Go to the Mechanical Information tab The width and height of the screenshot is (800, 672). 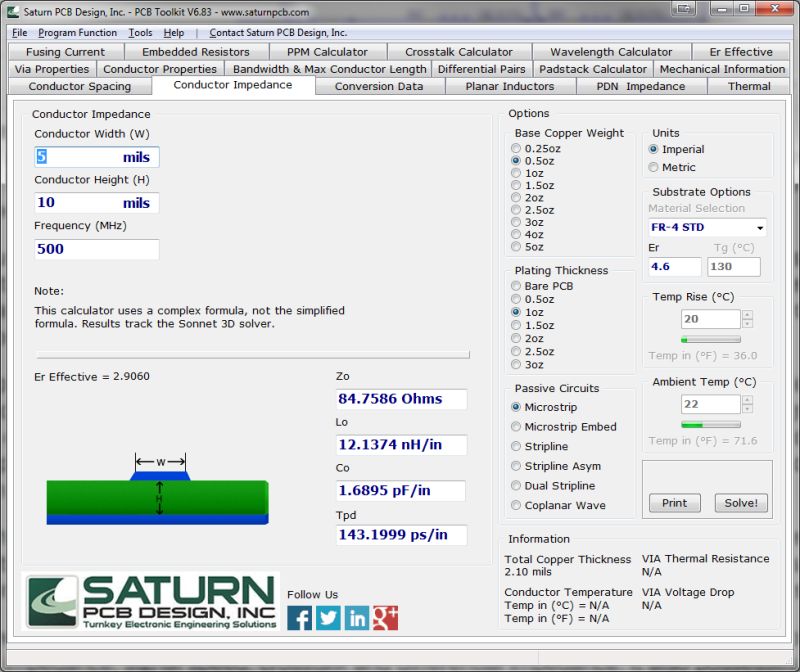tap(722, 69)
